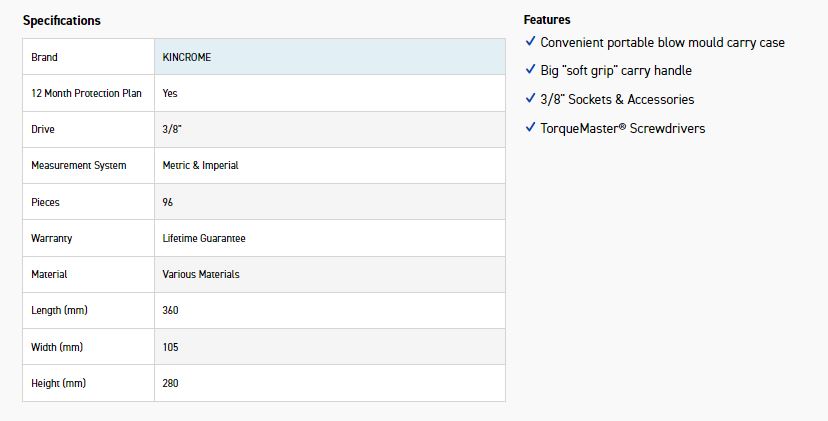Click the checkmark beside soft grip carry handle
The image size is (828, 421).
pos(530,70)
